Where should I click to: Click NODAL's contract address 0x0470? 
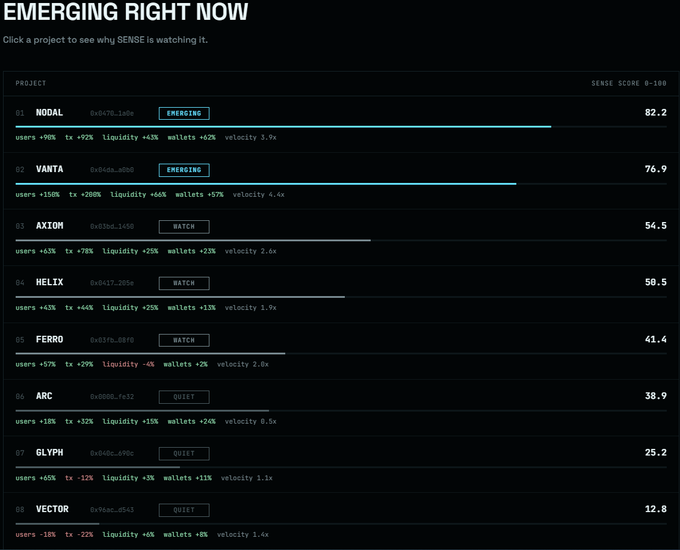point(112,114)
